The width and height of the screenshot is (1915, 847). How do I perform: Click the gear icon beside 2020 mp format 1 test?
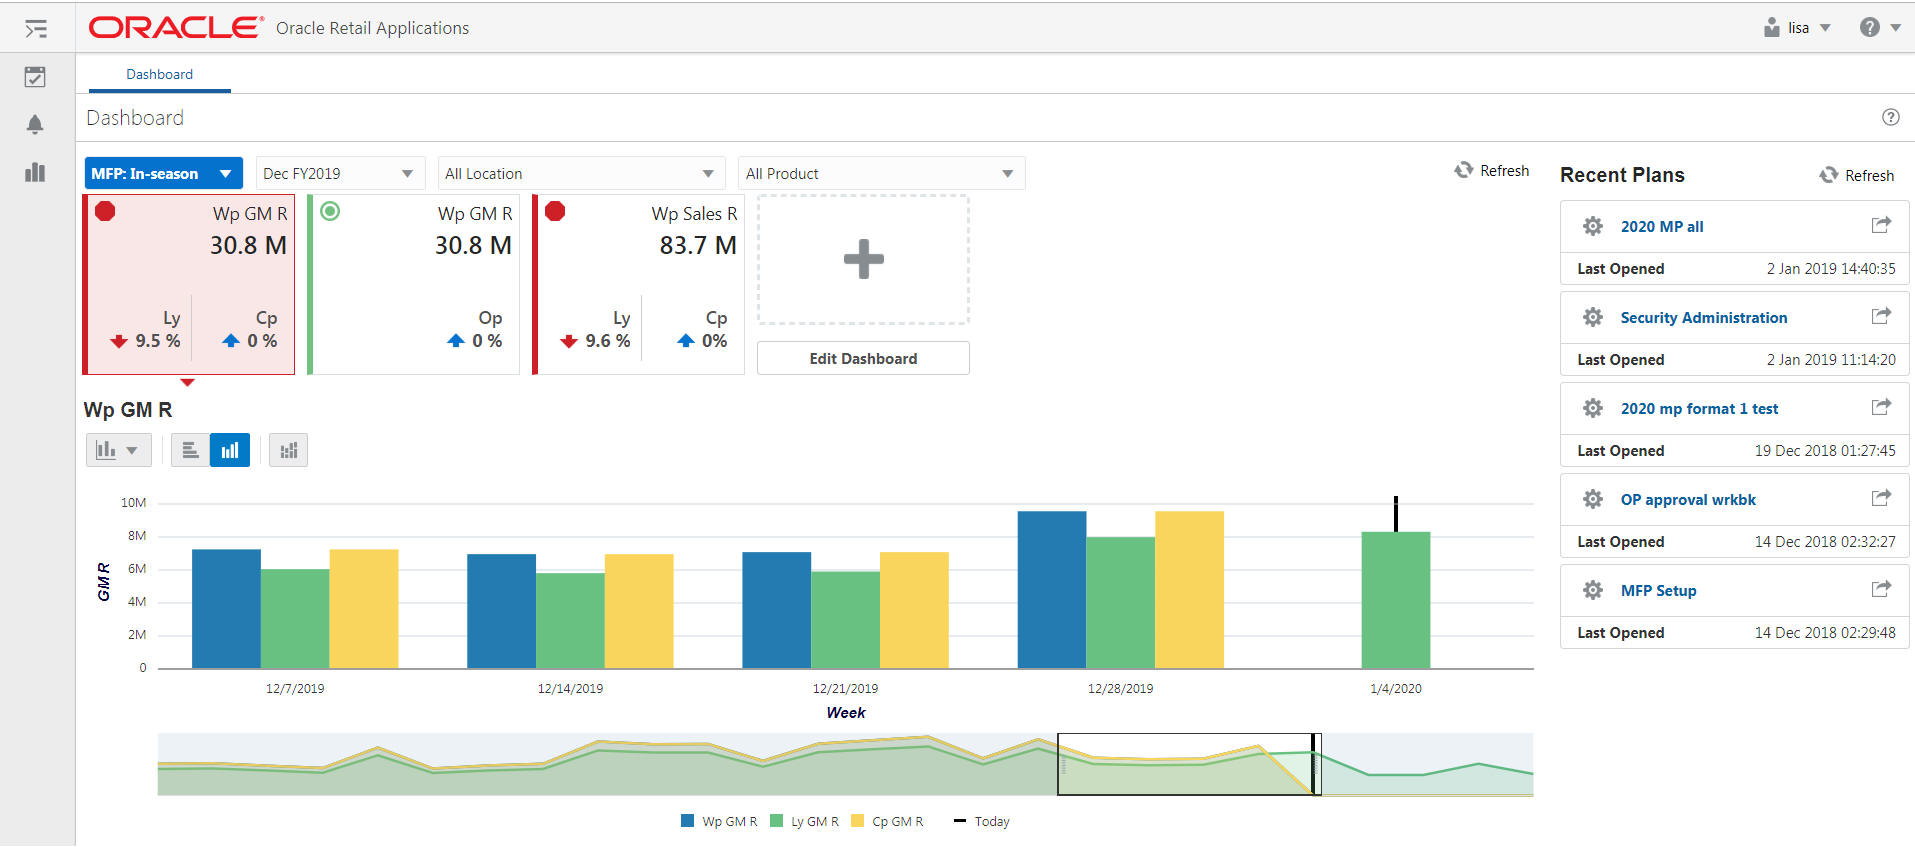[1593, 408]
